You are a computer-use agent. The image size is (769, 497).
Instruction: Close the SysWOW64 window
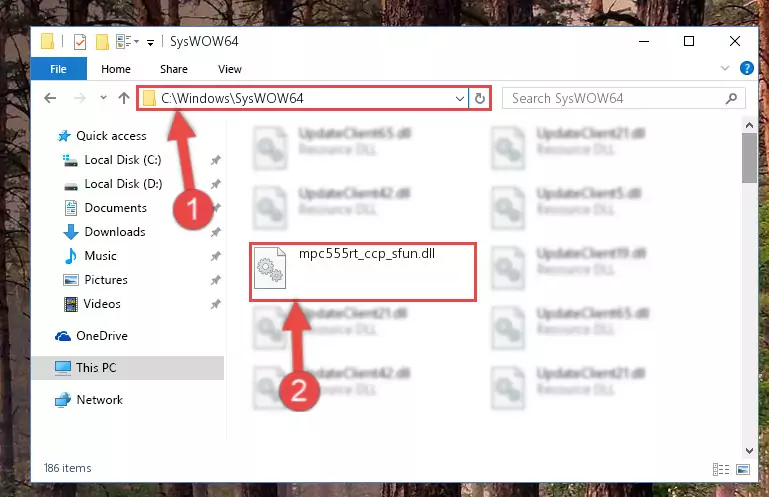tap(735, 42)
